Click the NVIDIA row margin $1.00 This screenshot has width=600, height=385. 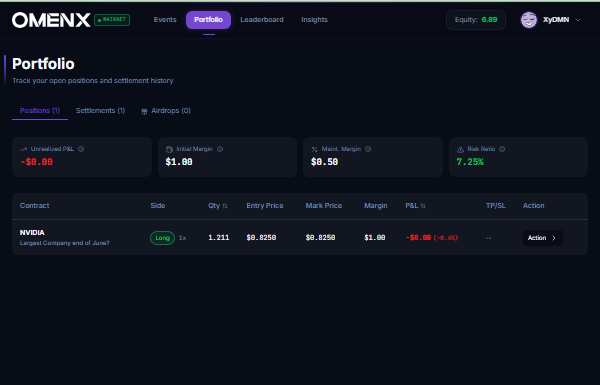(375, 238)
